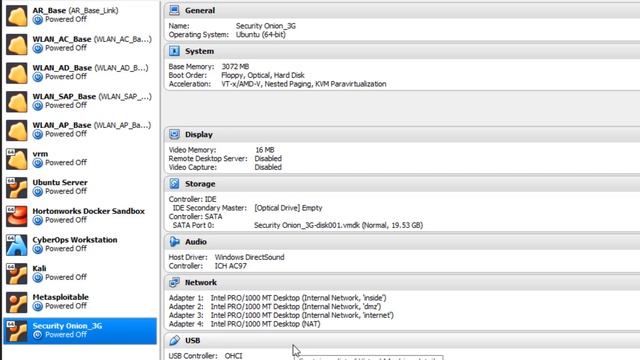The width and height of the screenshot is (640, 360).
Task: Click Powered Off state icon of Security Onion_3G
Action: tap(38, 335)
